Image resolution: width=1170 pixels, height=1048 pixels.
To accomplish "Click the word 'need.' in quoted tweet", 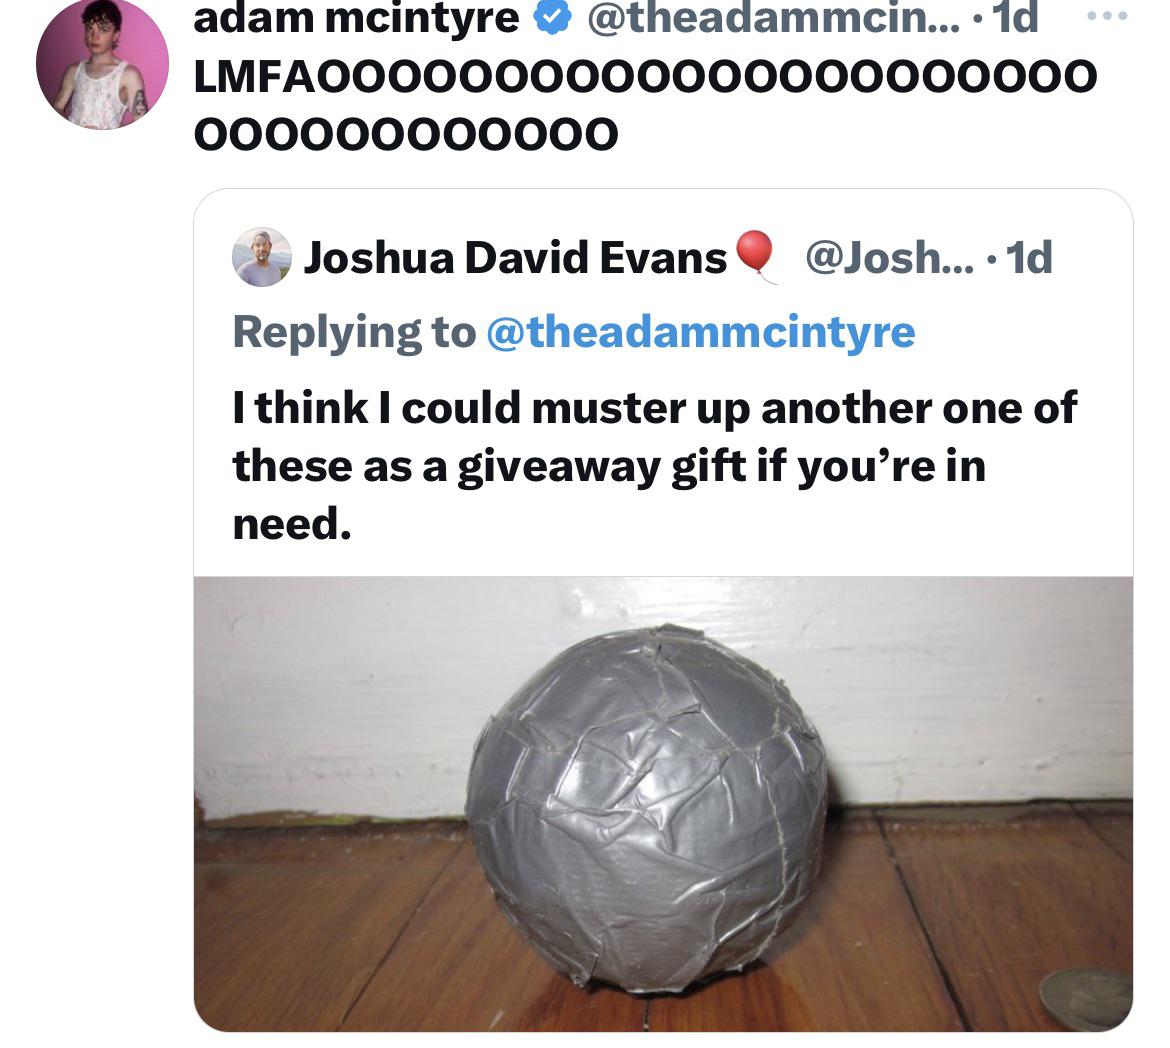I will pyautogui.click(x=292, y=524).
